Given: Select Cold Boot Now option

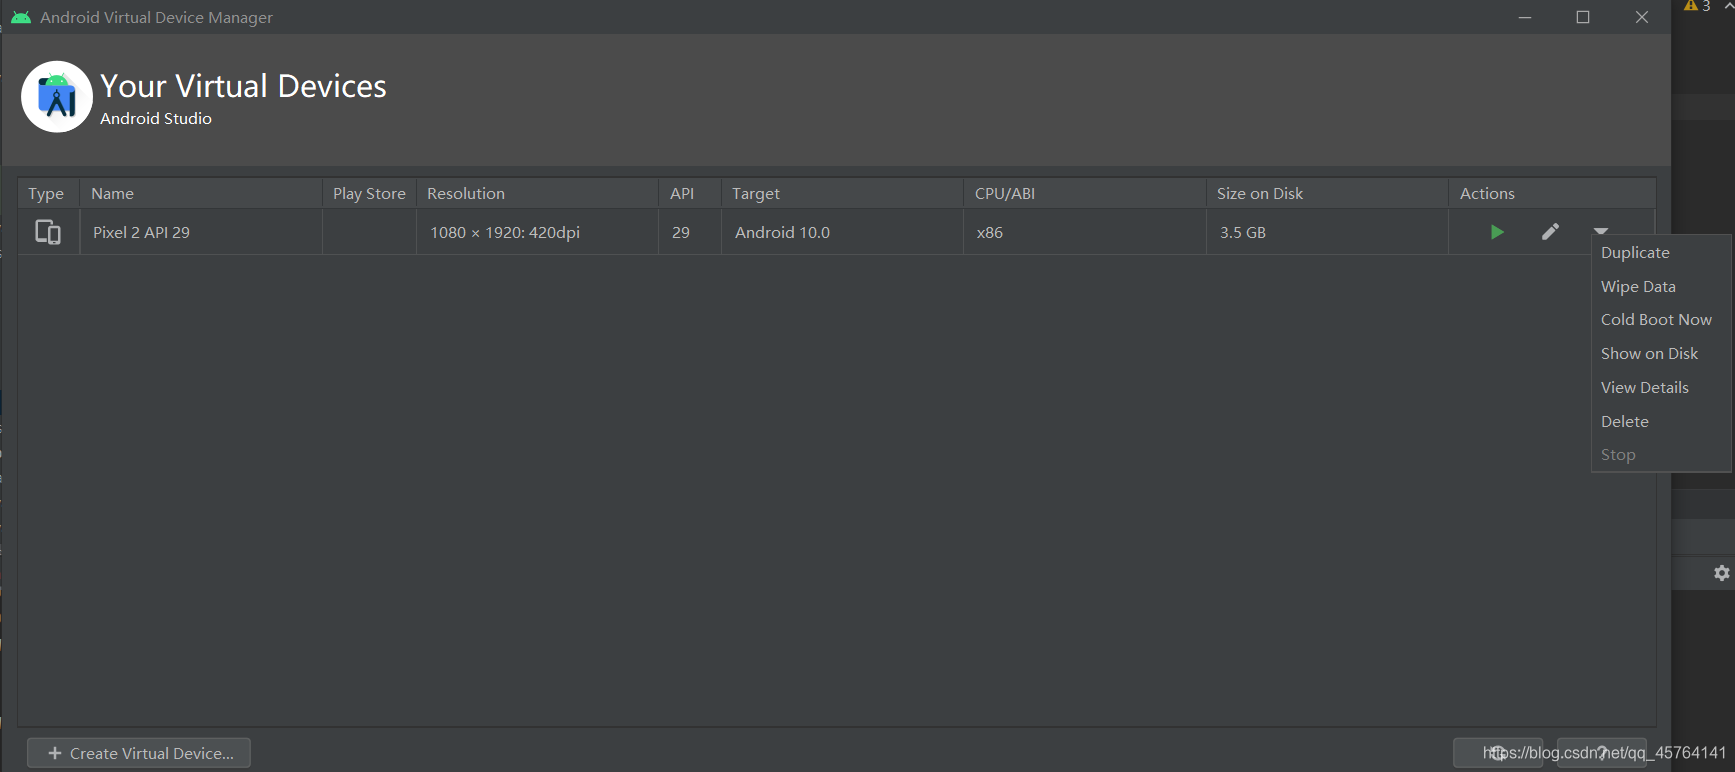Looking at the screenshot, I should (1656, 320).
